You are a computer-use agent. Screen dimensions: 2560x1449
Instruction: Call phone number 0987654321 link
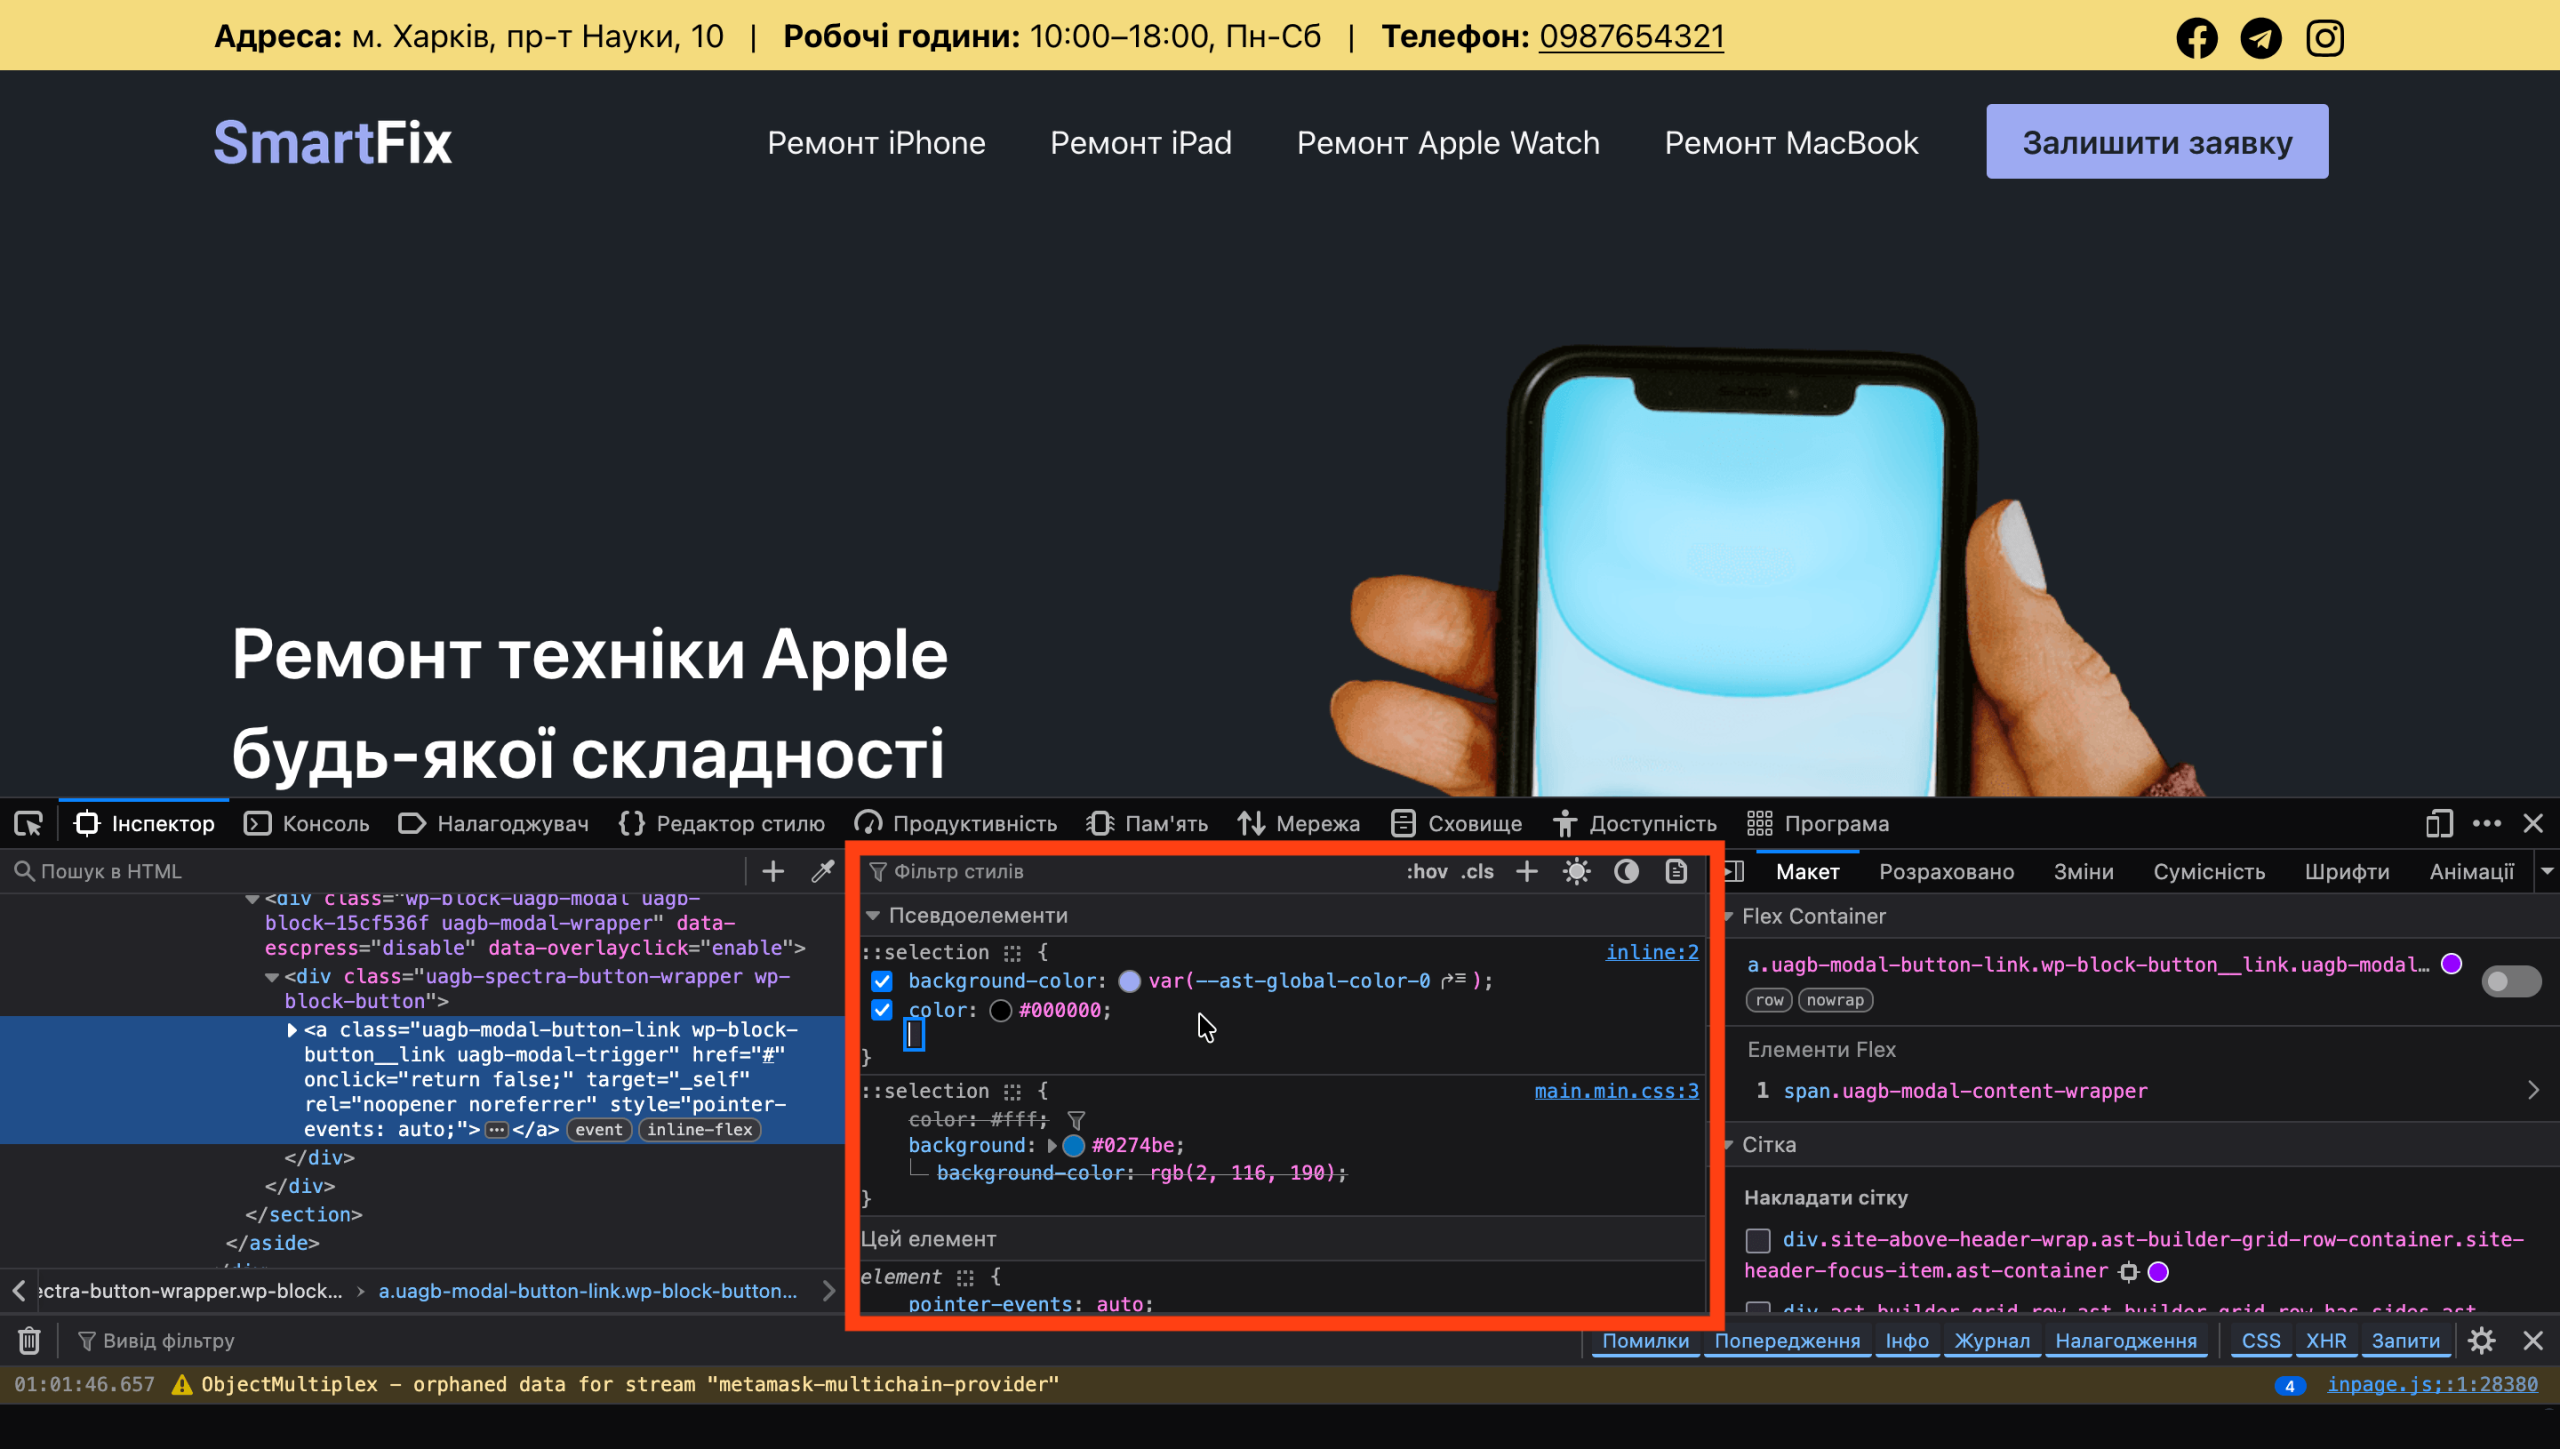1631,36
